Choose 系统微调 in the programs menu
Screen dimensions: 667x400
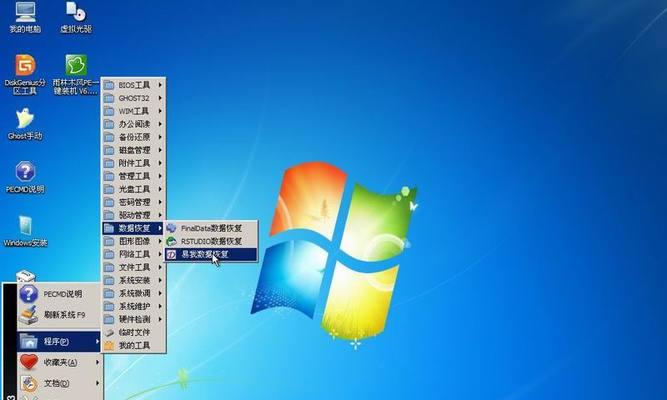[134, 293]
